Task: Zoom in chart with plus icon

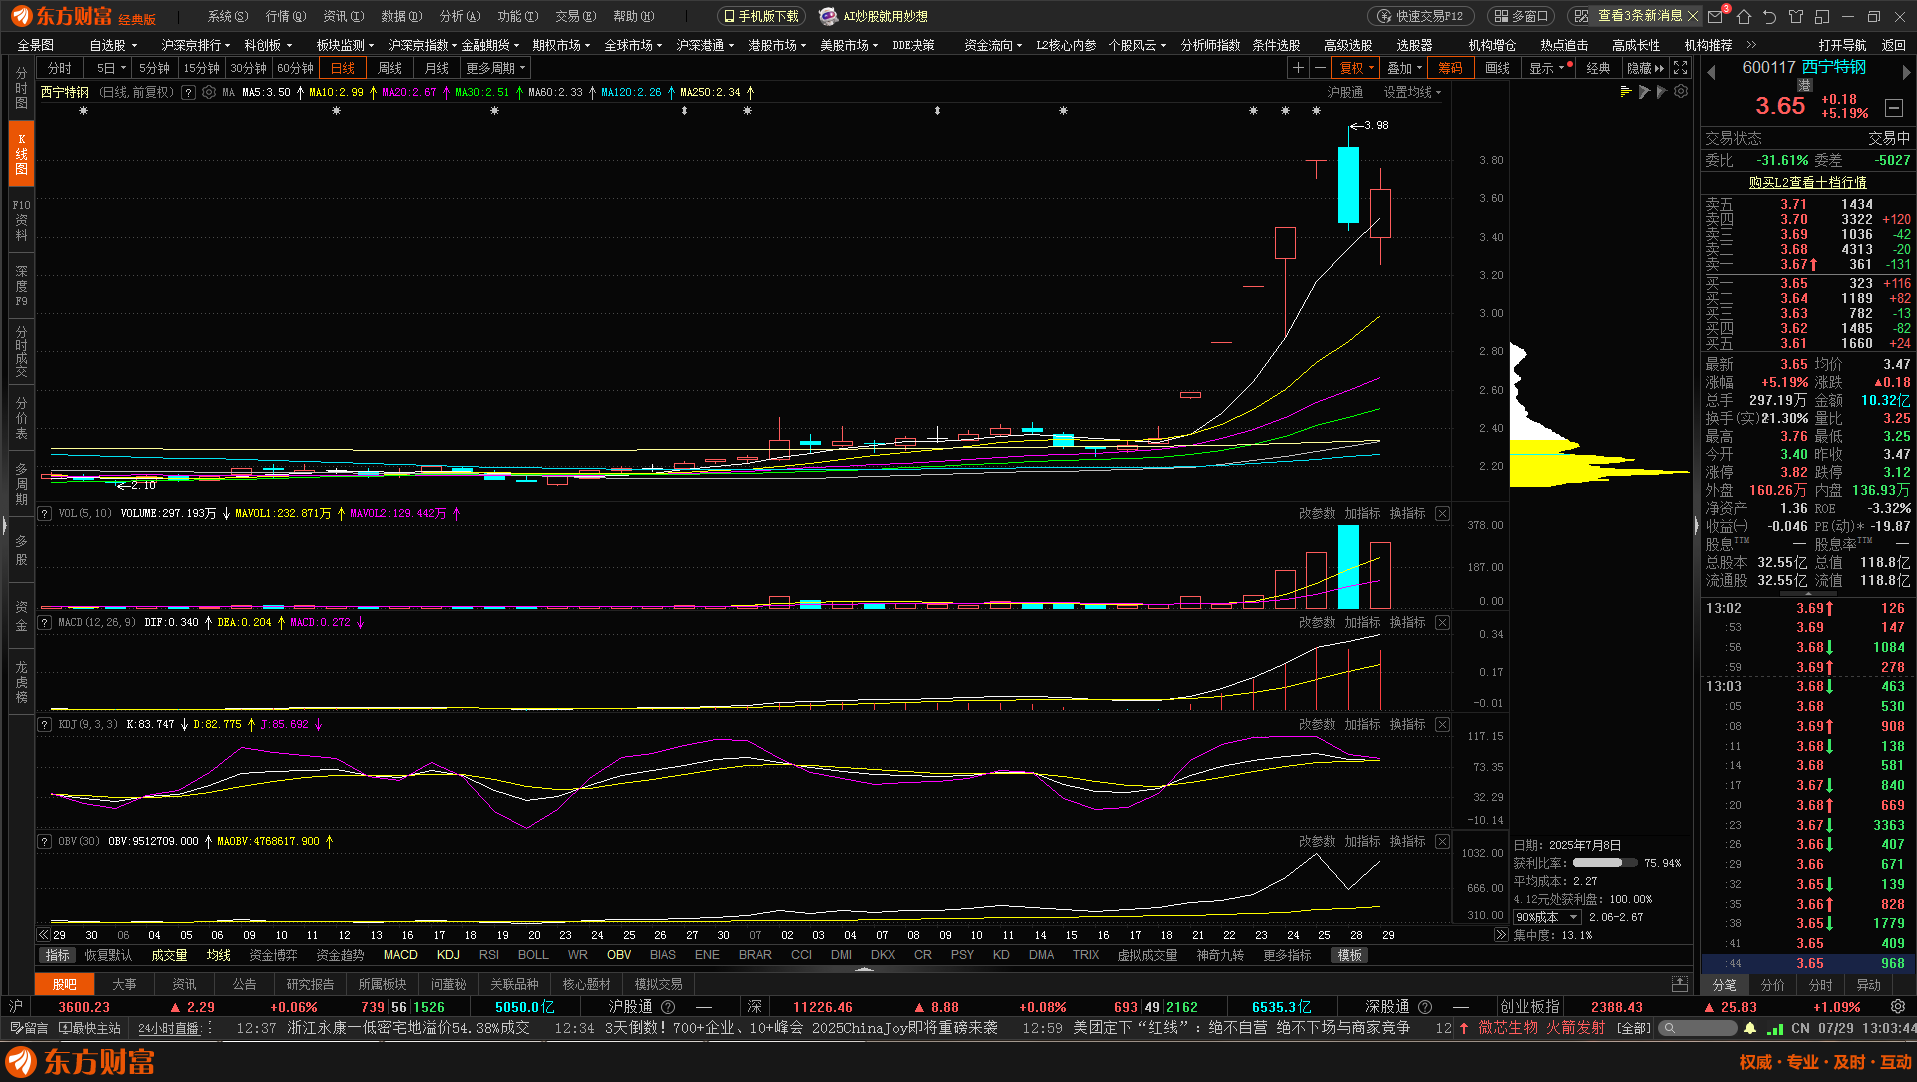Action: 1298,68
